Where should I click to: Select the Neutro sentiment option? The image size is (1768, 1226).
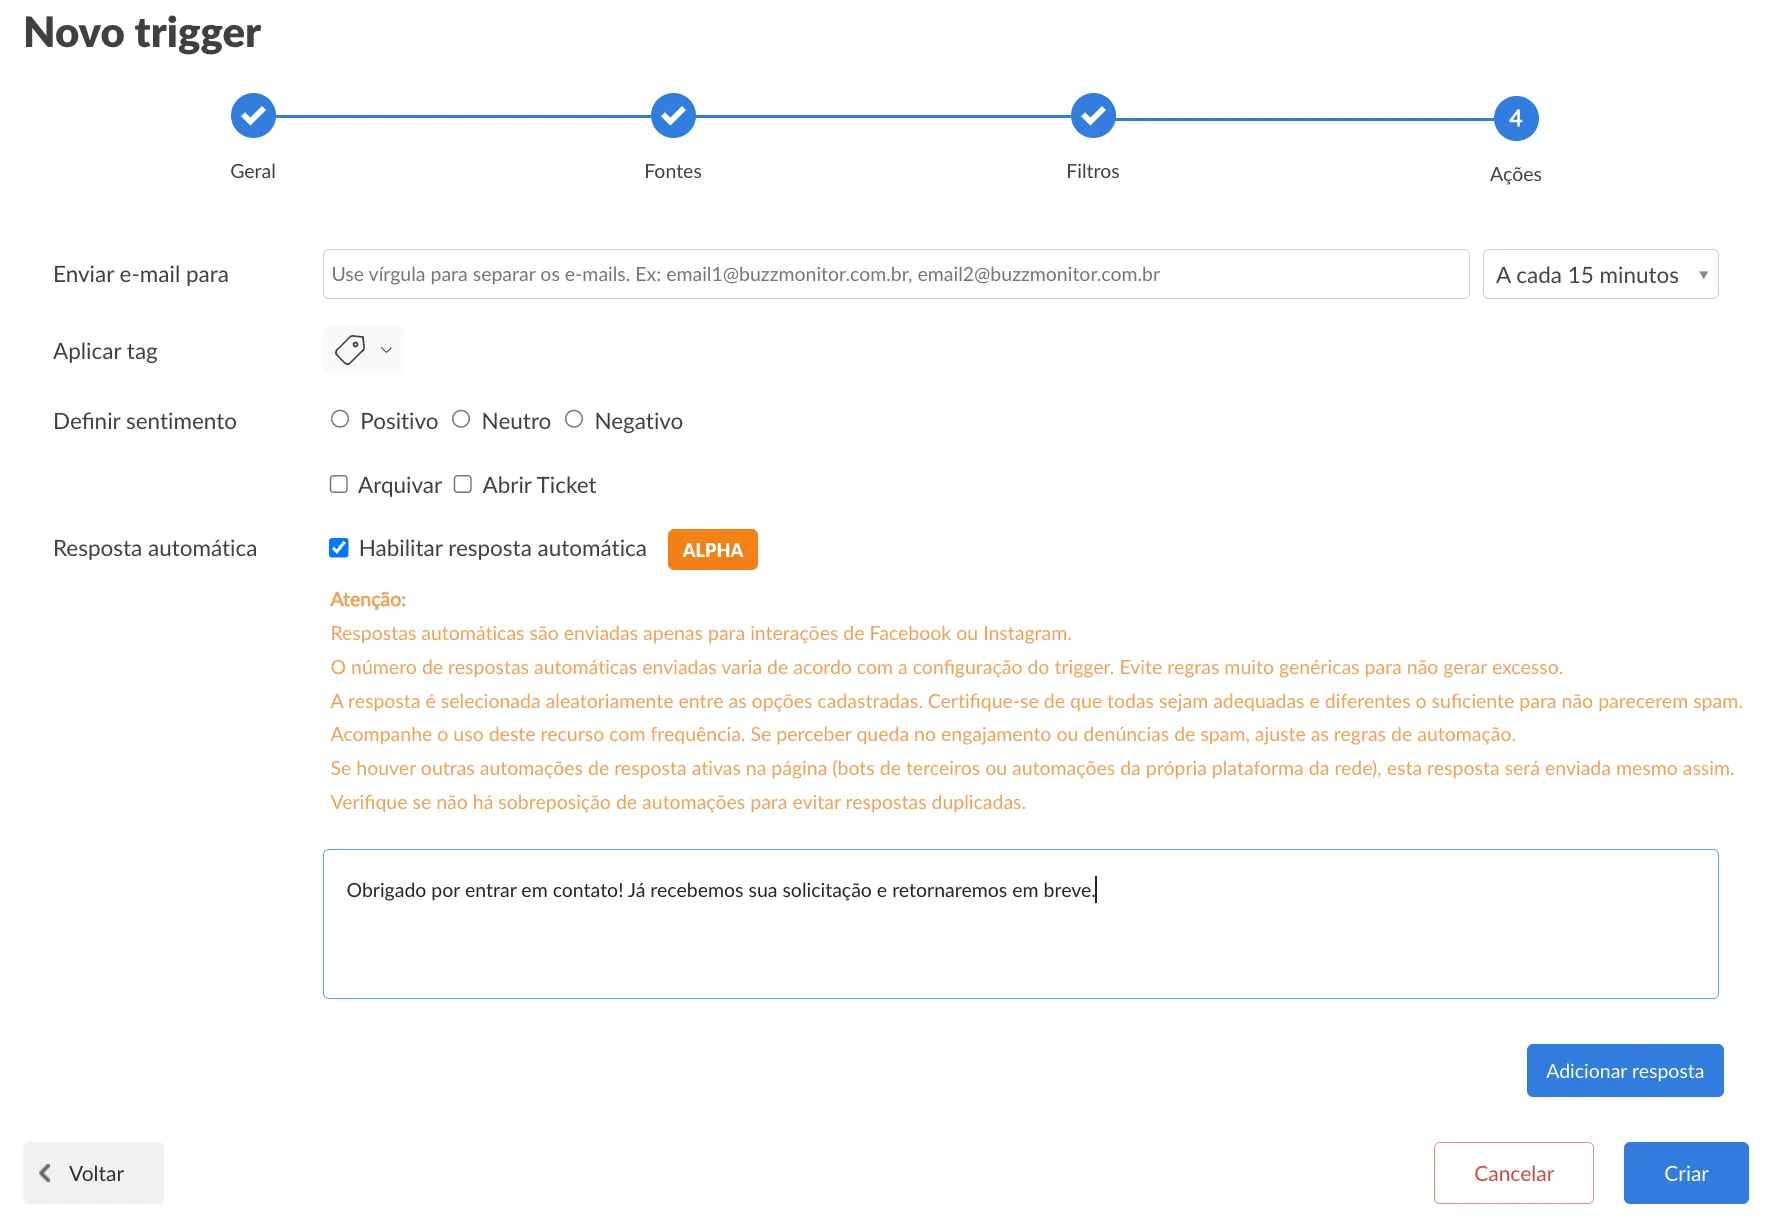(x=461, y=420)
